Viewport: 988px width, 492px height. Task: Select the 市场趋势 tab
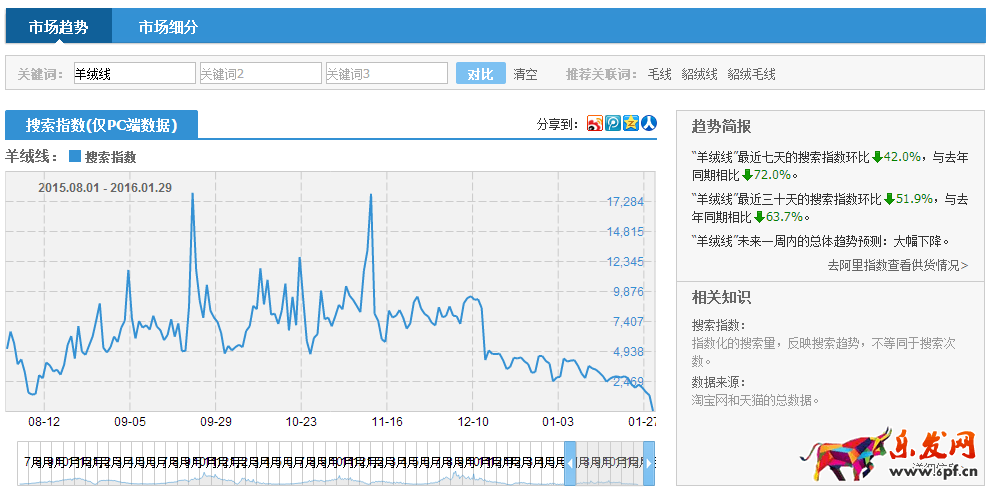58,27
